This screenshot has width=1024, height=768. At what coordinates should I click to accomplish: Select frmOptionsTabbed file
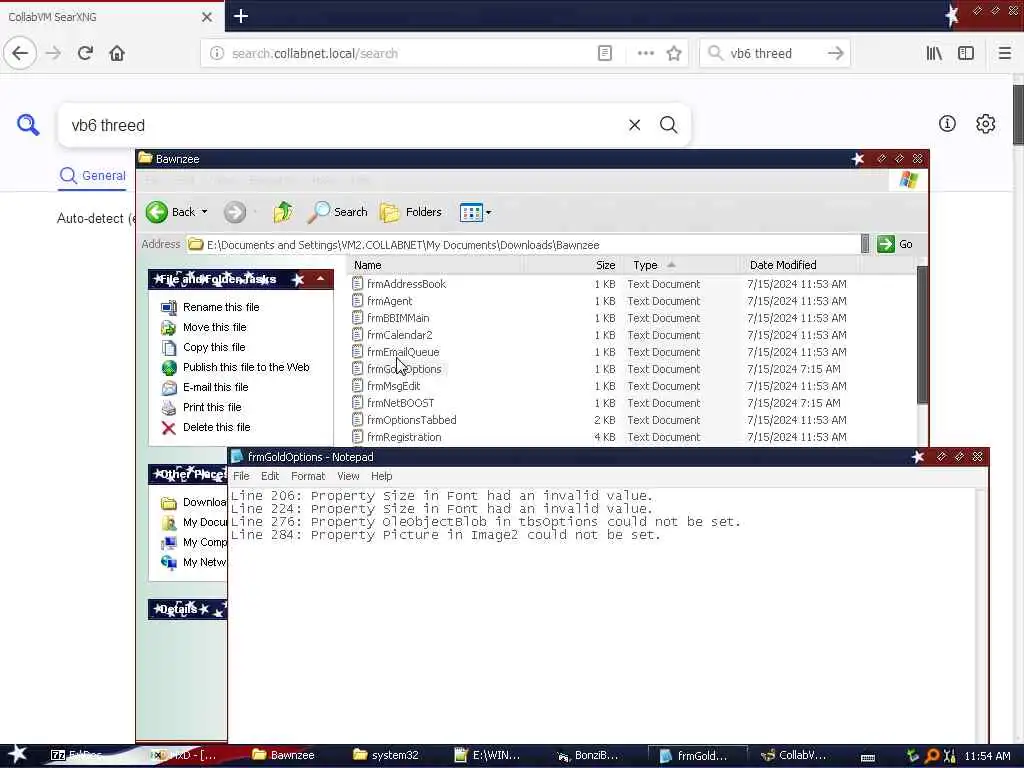tap(411, 420)
